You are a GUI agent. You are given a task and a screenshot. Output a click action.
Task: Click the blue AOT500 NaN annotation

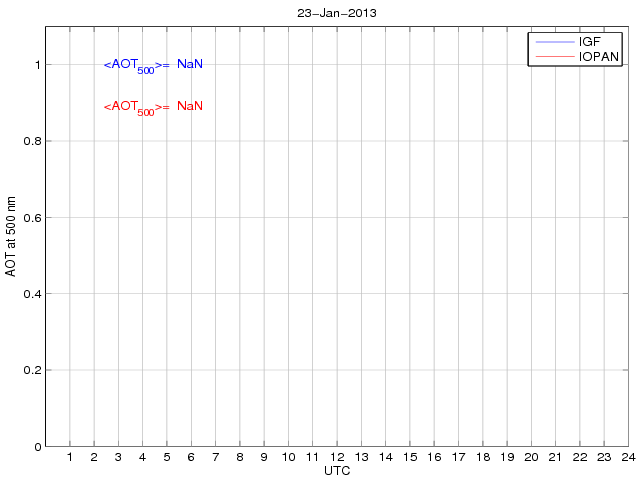click(153, 66)
